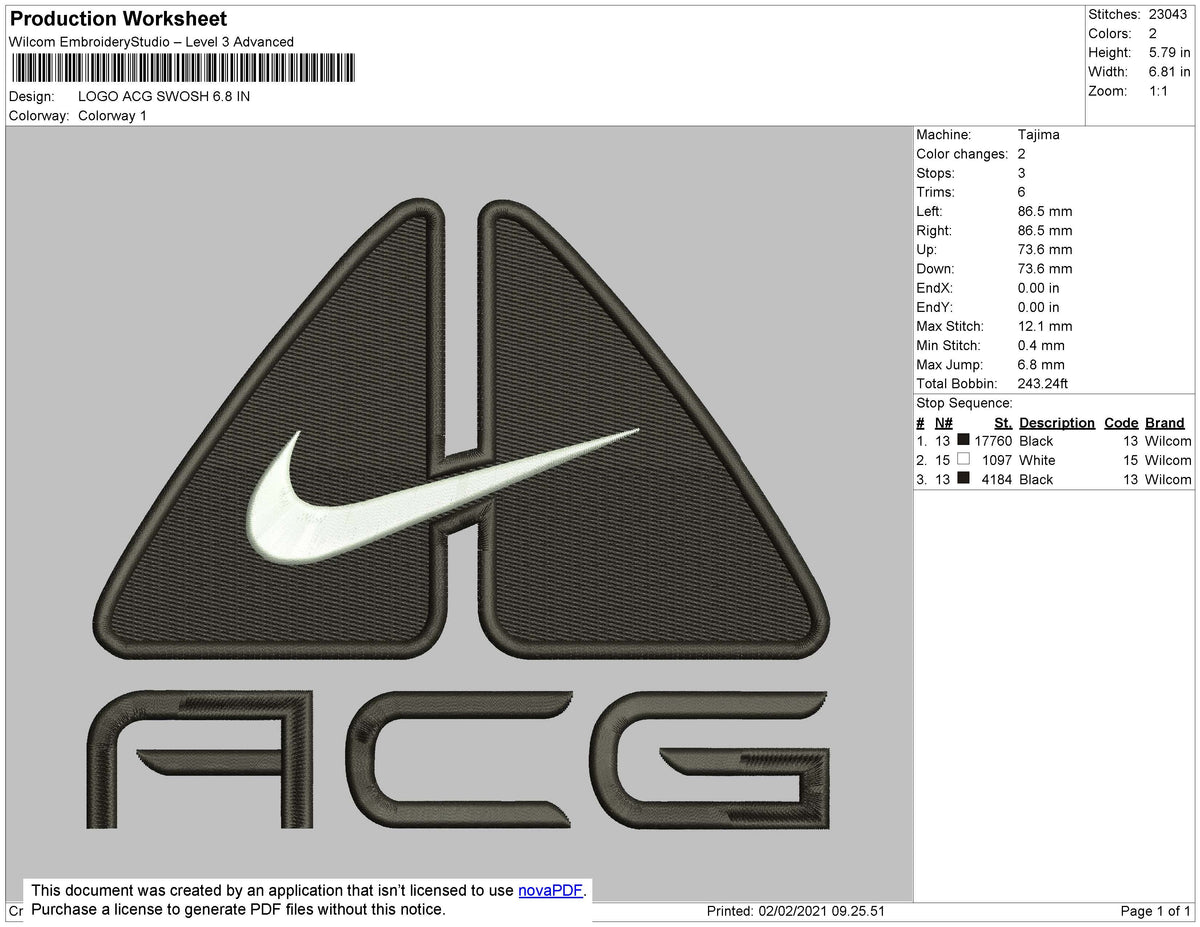Viewport: 1200px width, 927px height.
Task: Select Max Jump value 6.8 mm
Action: 1040,365
